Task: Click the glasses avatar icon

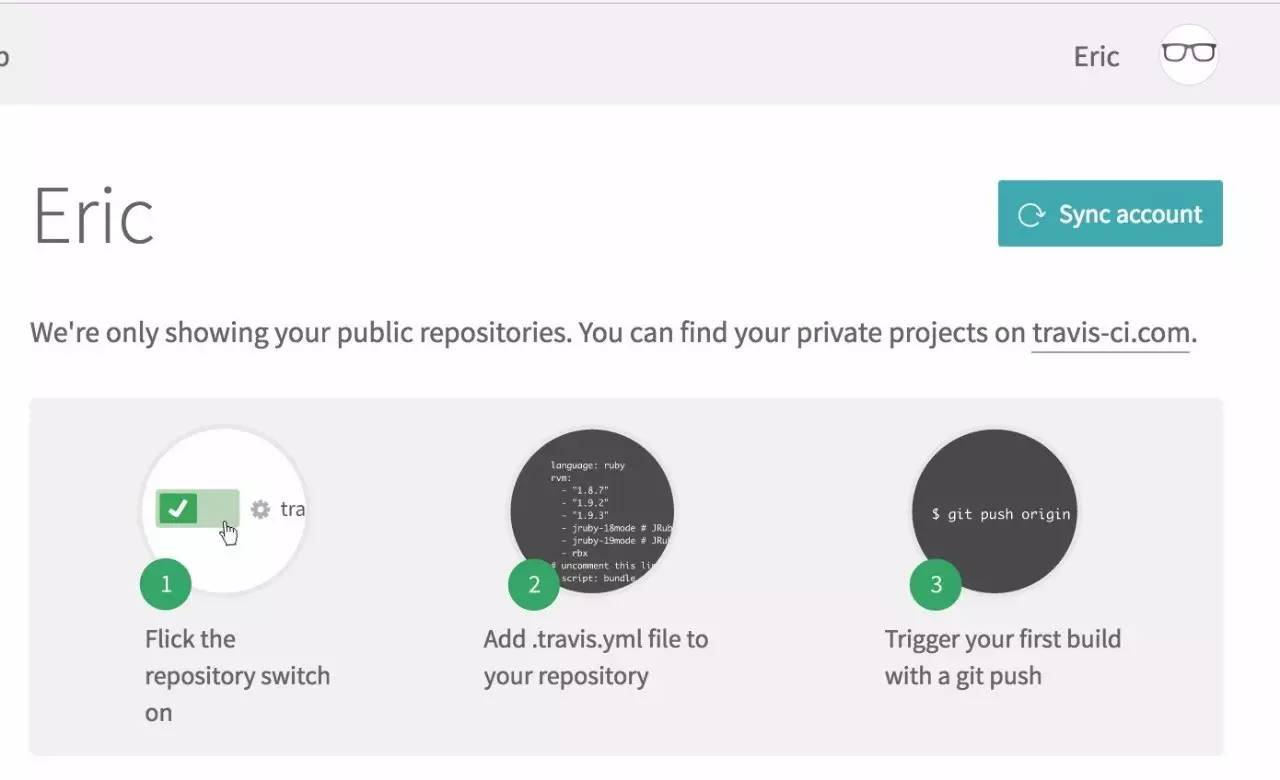Action: click(x=1188, y=54)
